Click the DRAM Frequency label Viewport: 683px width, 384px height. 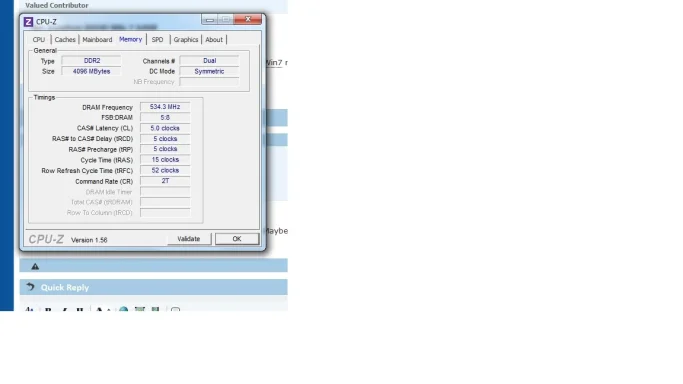tap(107, 108)
